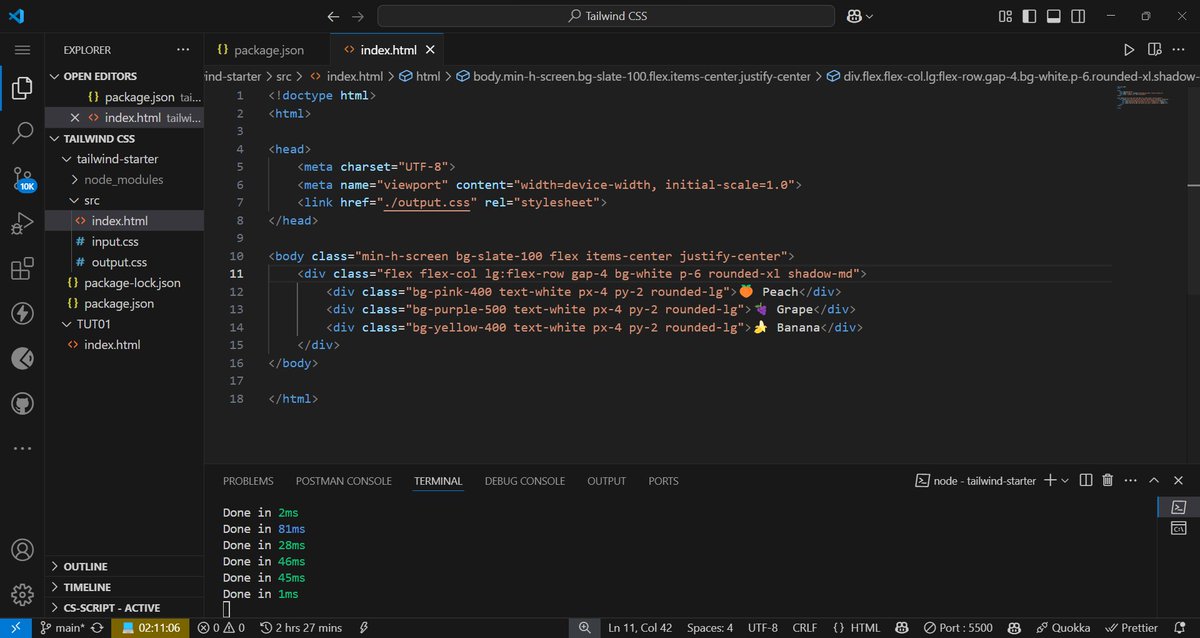Switch to PROBLEMS panel tab
The height and width of the screenshot is (638, 1200).
(248, 481)
